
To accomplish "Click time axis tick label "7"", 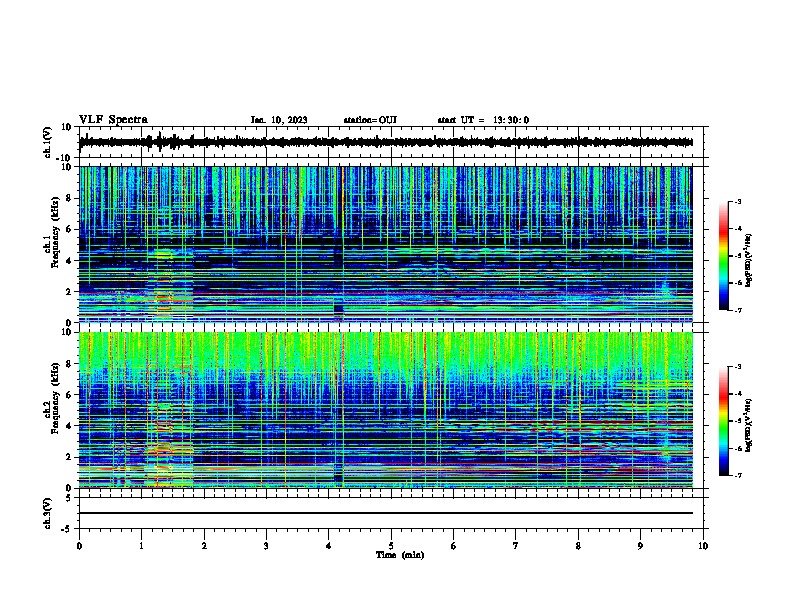I will [516, 546].
